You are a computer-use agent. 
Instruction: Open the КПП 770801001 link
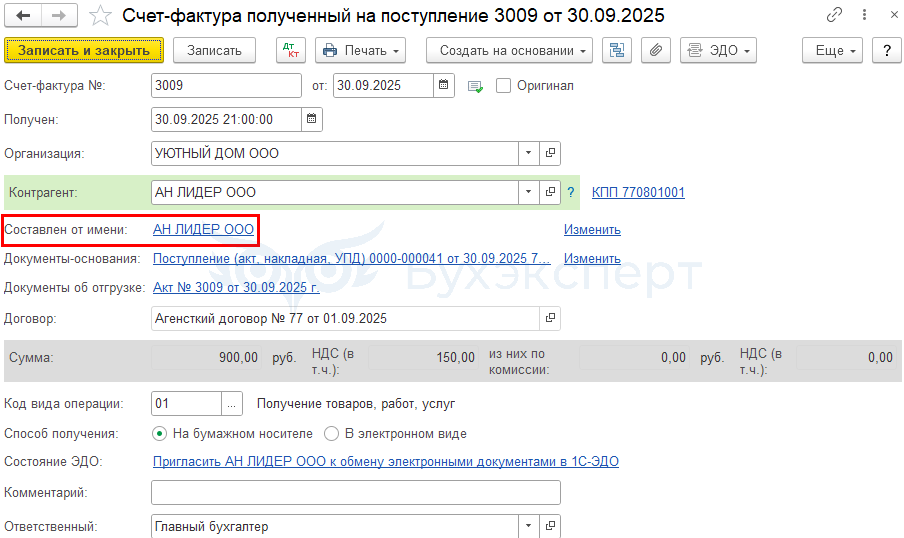point(638,193)
